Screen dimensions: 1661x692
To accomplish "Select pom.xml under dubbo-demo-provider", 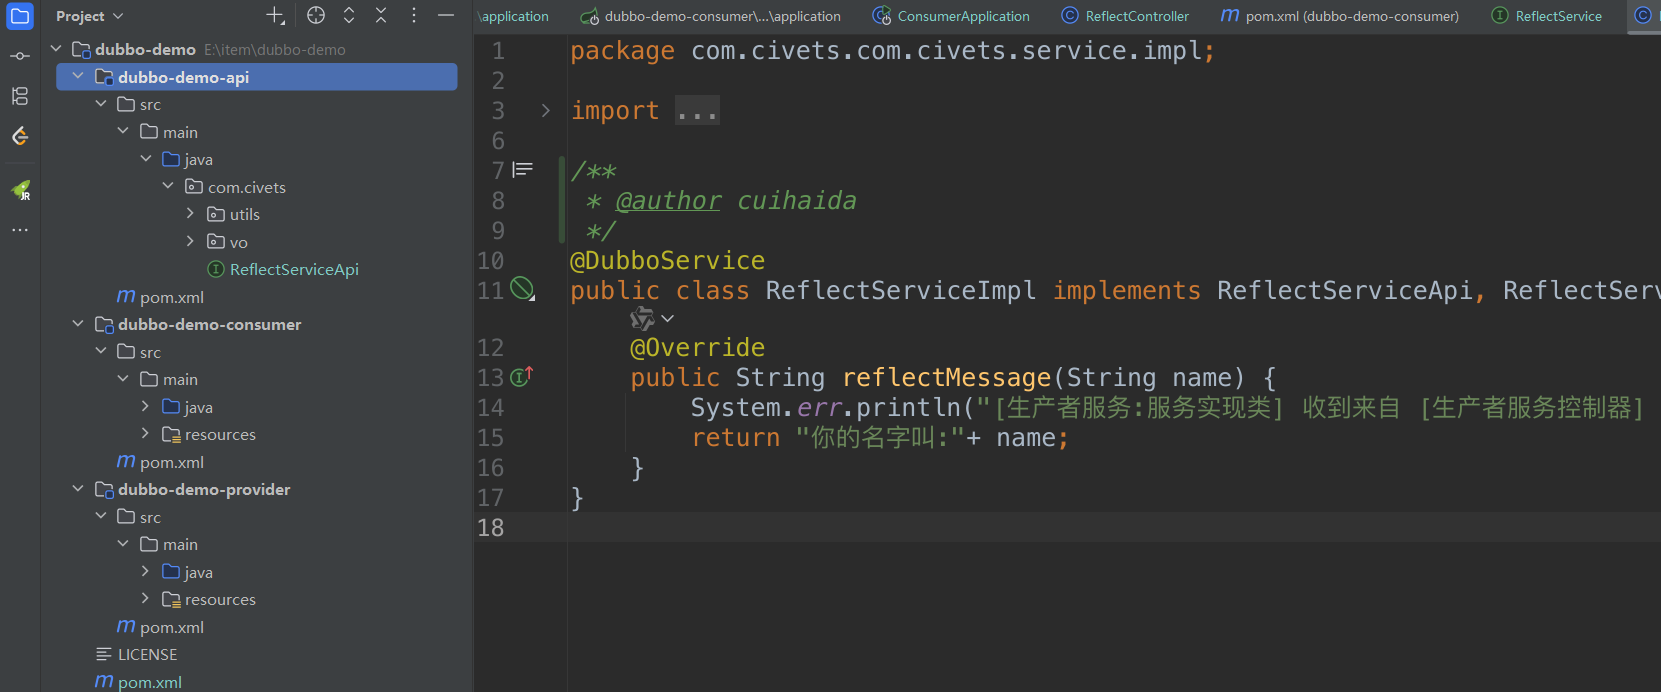I will [160, 627].
